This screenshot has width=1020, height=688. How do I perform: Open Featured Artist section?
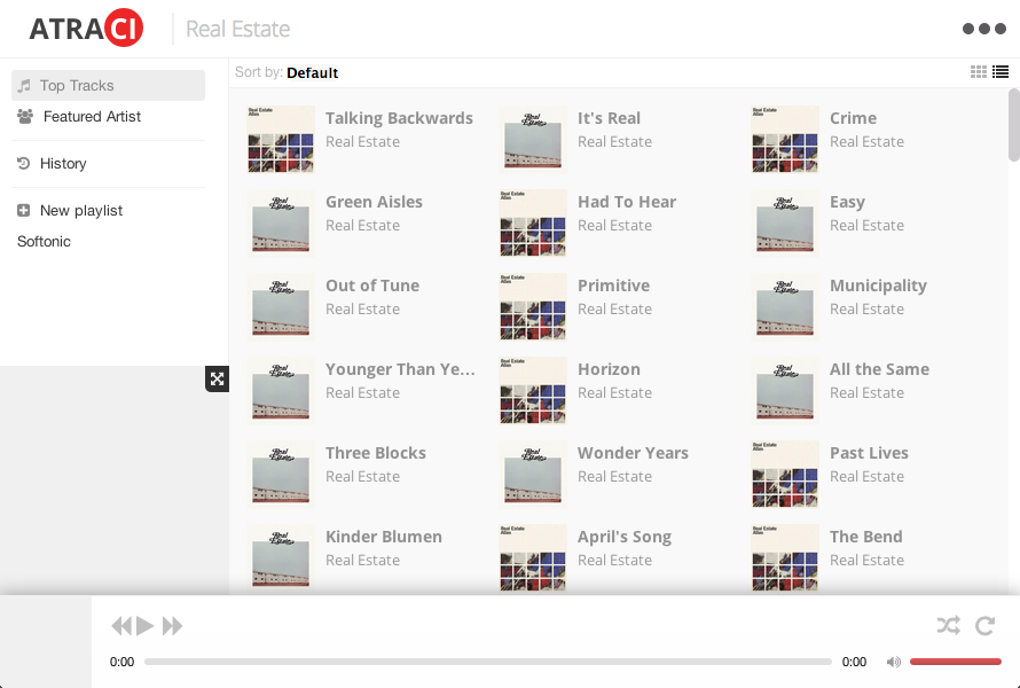tap(92, 116)
